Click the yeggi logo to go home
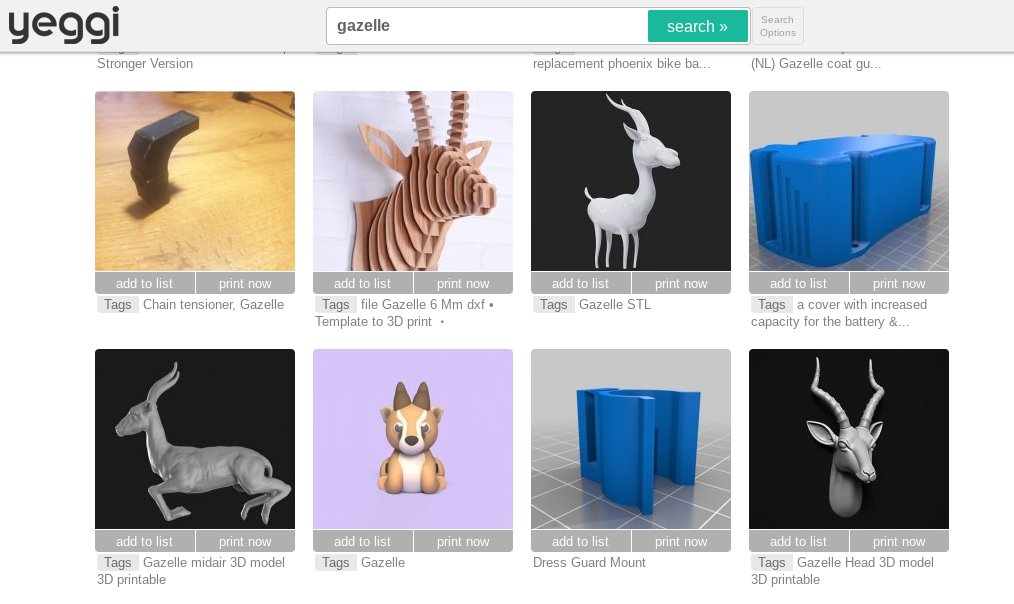This screenshot has height=604, width=1014. click(63, 25)
